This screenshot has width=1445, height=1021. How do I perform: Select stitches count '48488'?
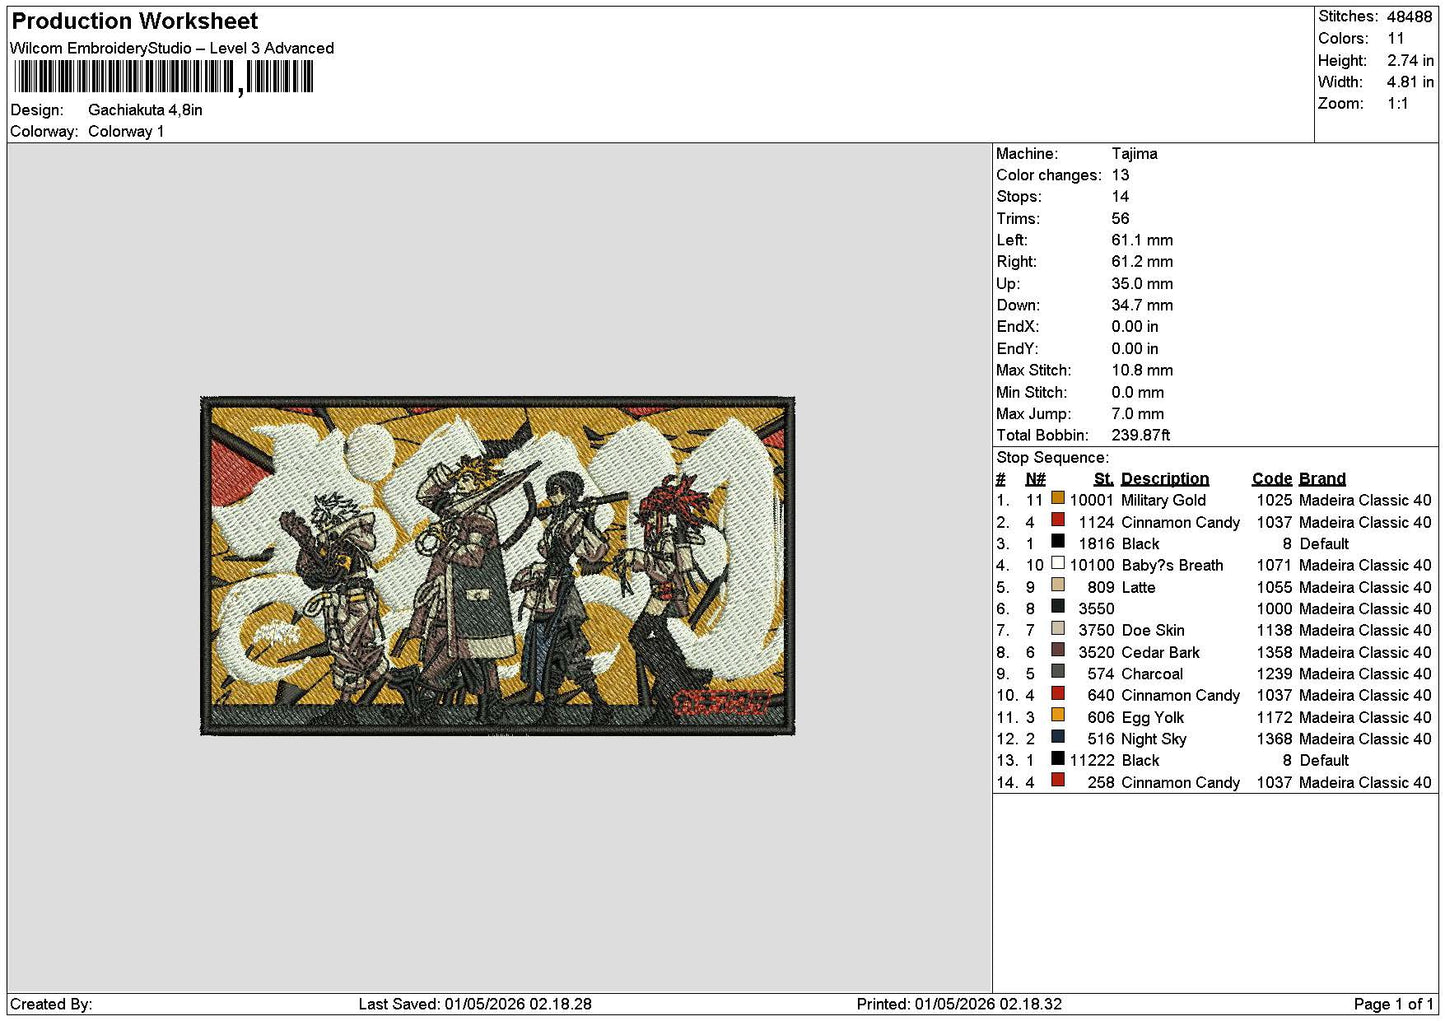(1409, 17)
